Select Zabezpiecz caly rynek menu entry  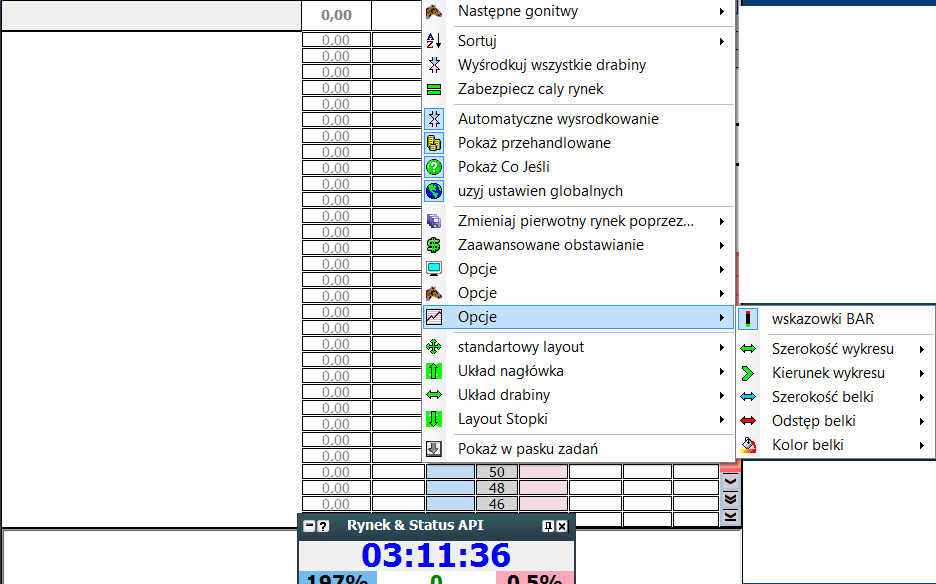(x=578, y=89)
